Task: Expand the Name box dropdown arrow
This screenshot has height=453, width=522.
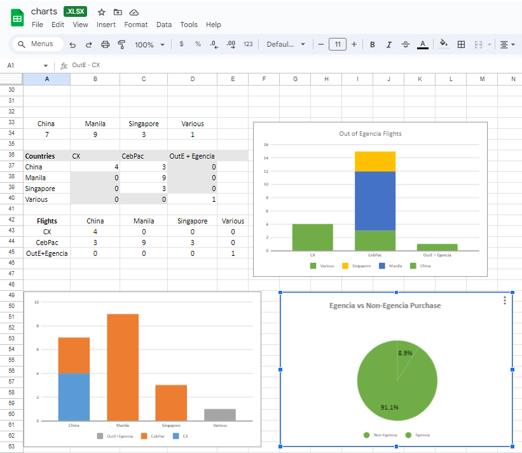Action: coord(45,66)
